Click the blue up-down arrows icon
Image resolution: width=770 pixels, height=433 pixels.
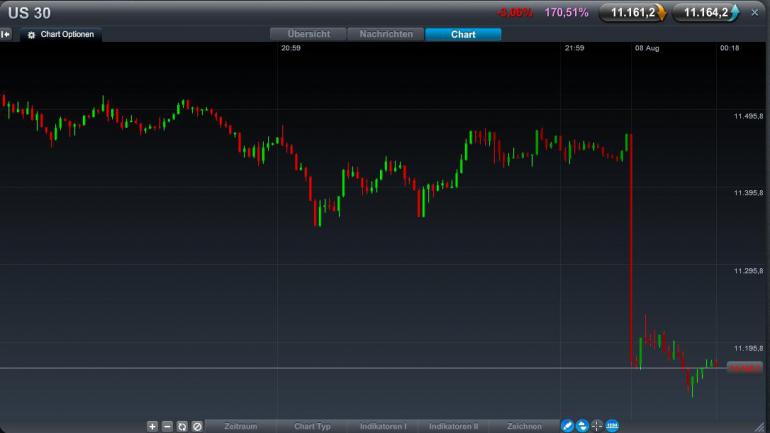coord(582,426)
